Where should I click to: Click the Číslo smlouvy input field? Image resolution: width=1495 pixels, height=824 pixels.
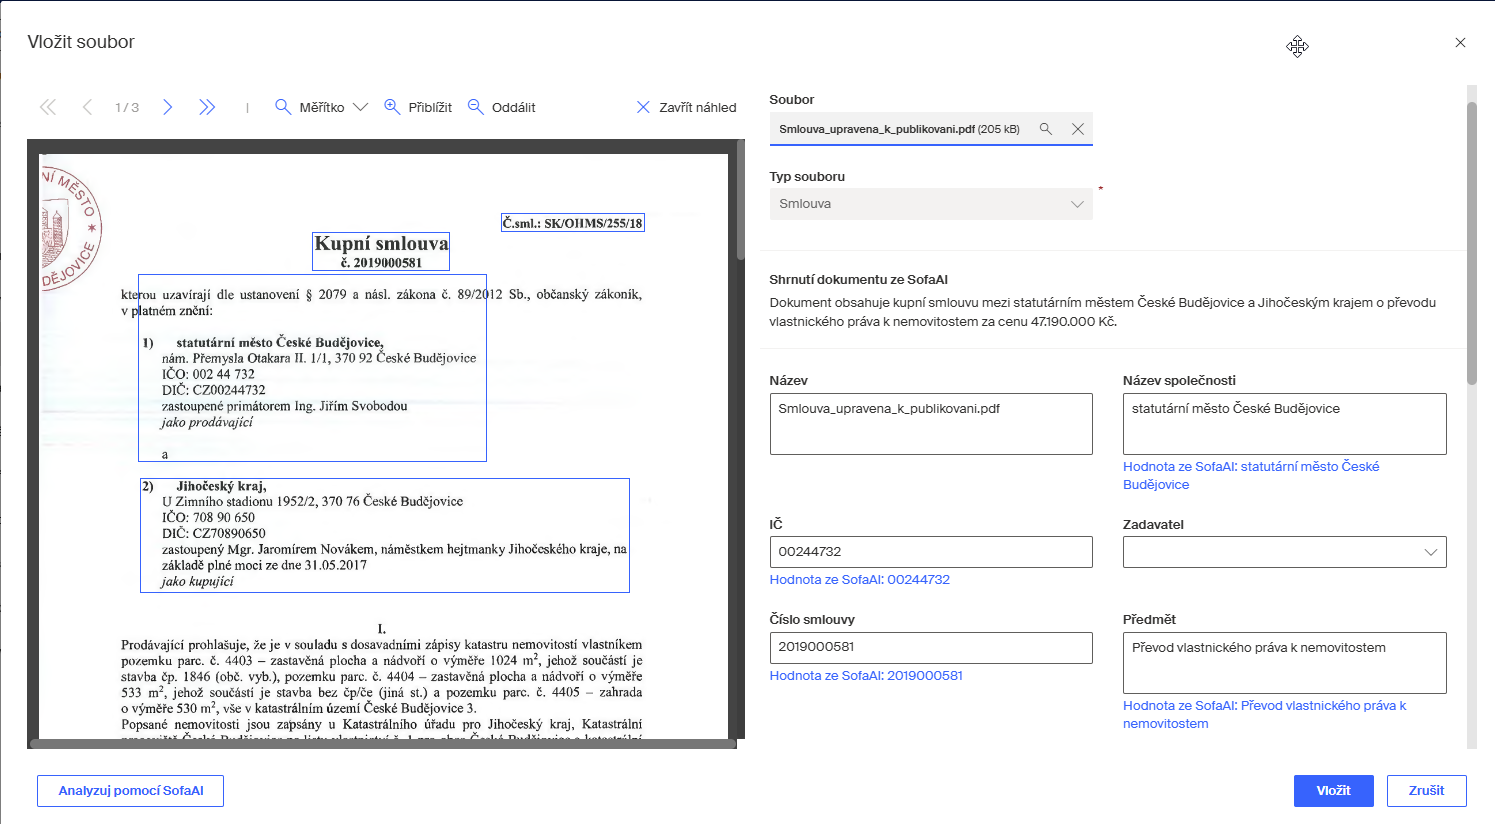pyautogui.click(x=931, y=647)
